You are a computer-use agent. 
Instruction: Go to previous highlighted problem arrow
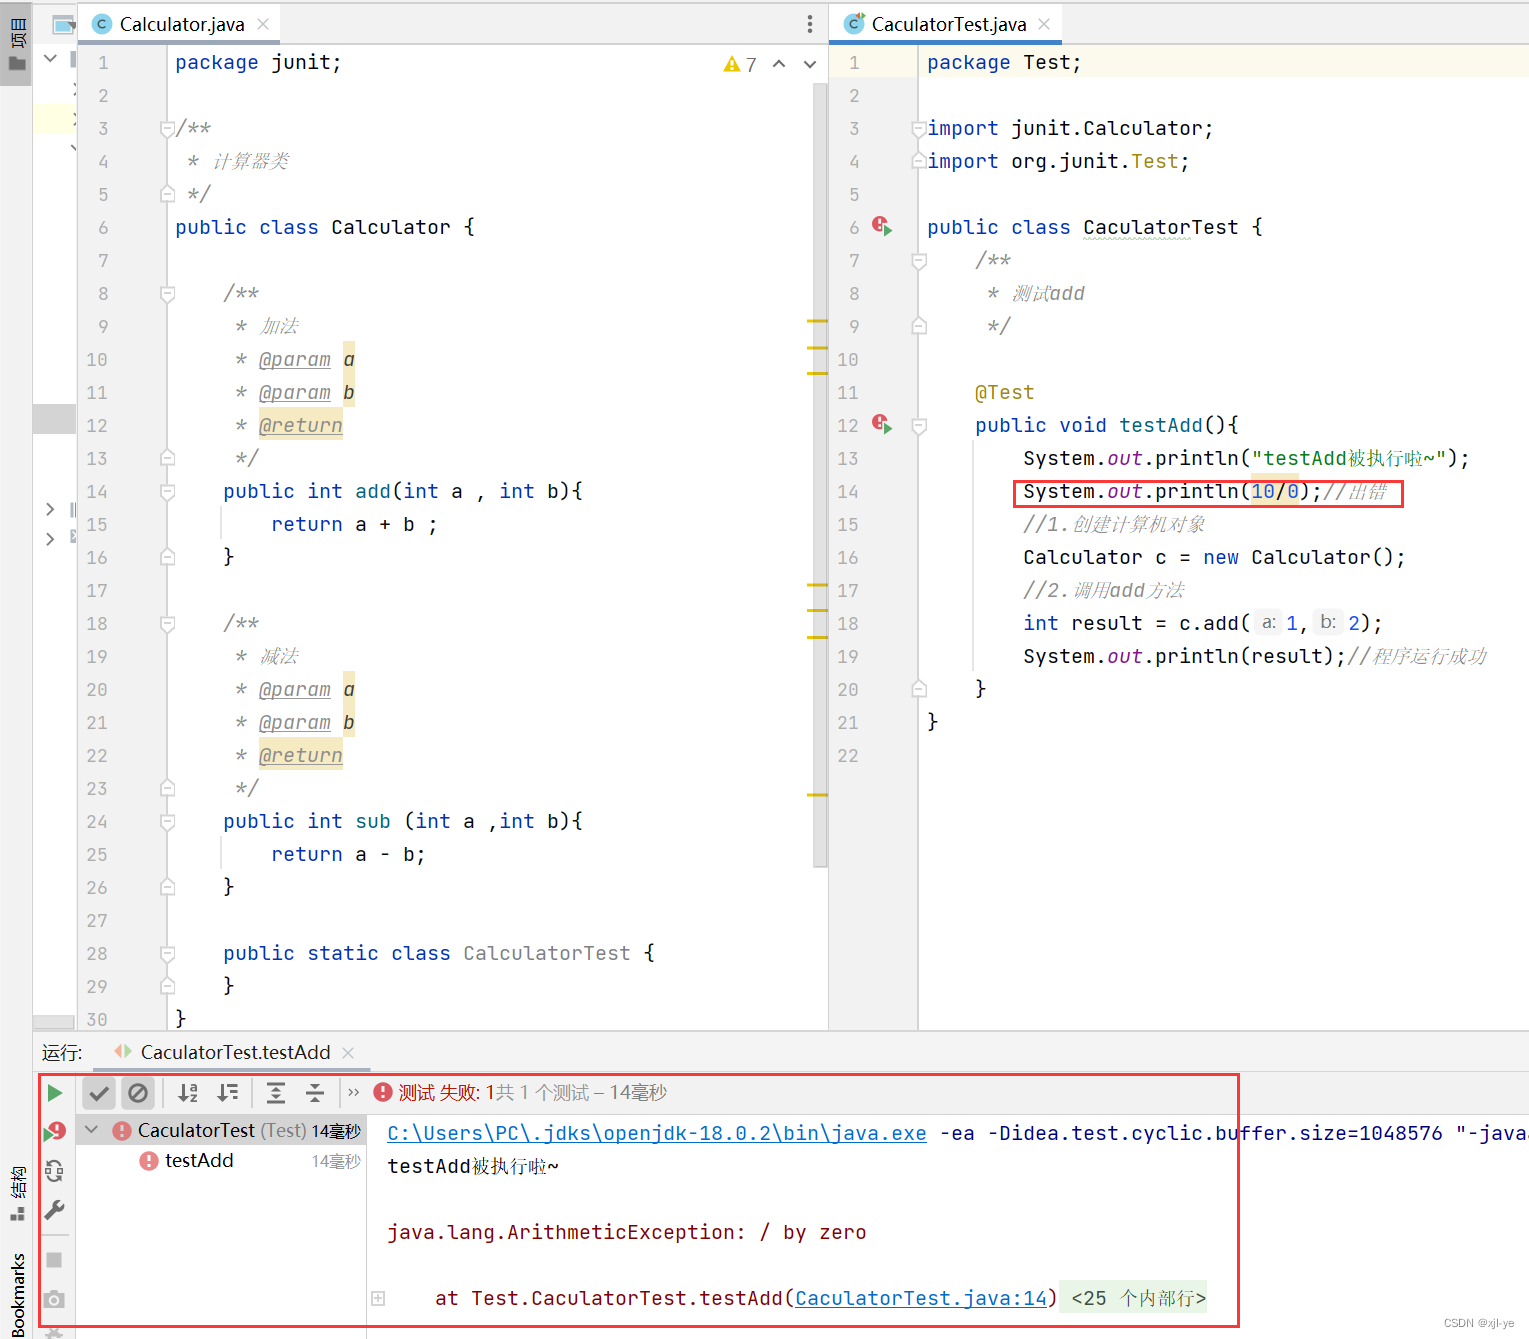pyautogui.click(x=779, y=64)
